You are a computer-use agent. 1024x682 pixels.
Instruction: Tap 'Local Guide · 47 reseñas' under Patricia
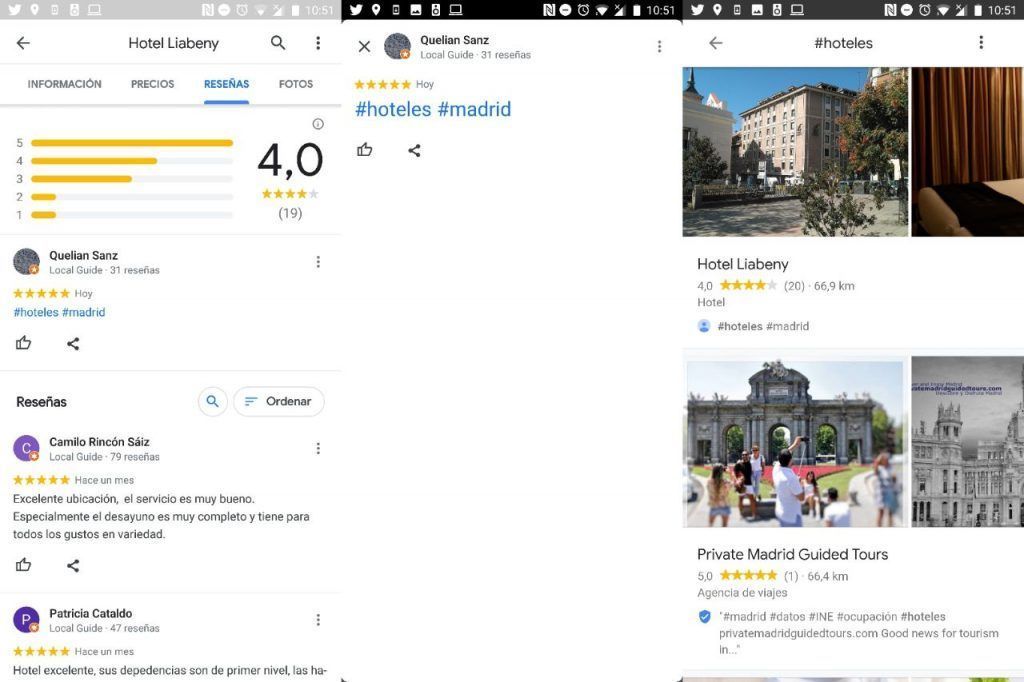point(104,628)
